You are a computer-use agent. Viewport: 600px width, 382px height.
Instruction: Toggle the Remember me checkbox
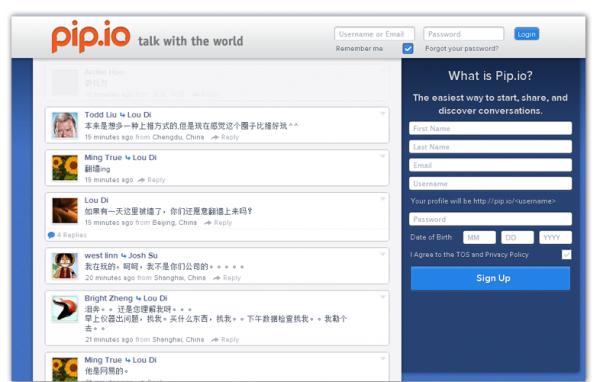[408, 49]
